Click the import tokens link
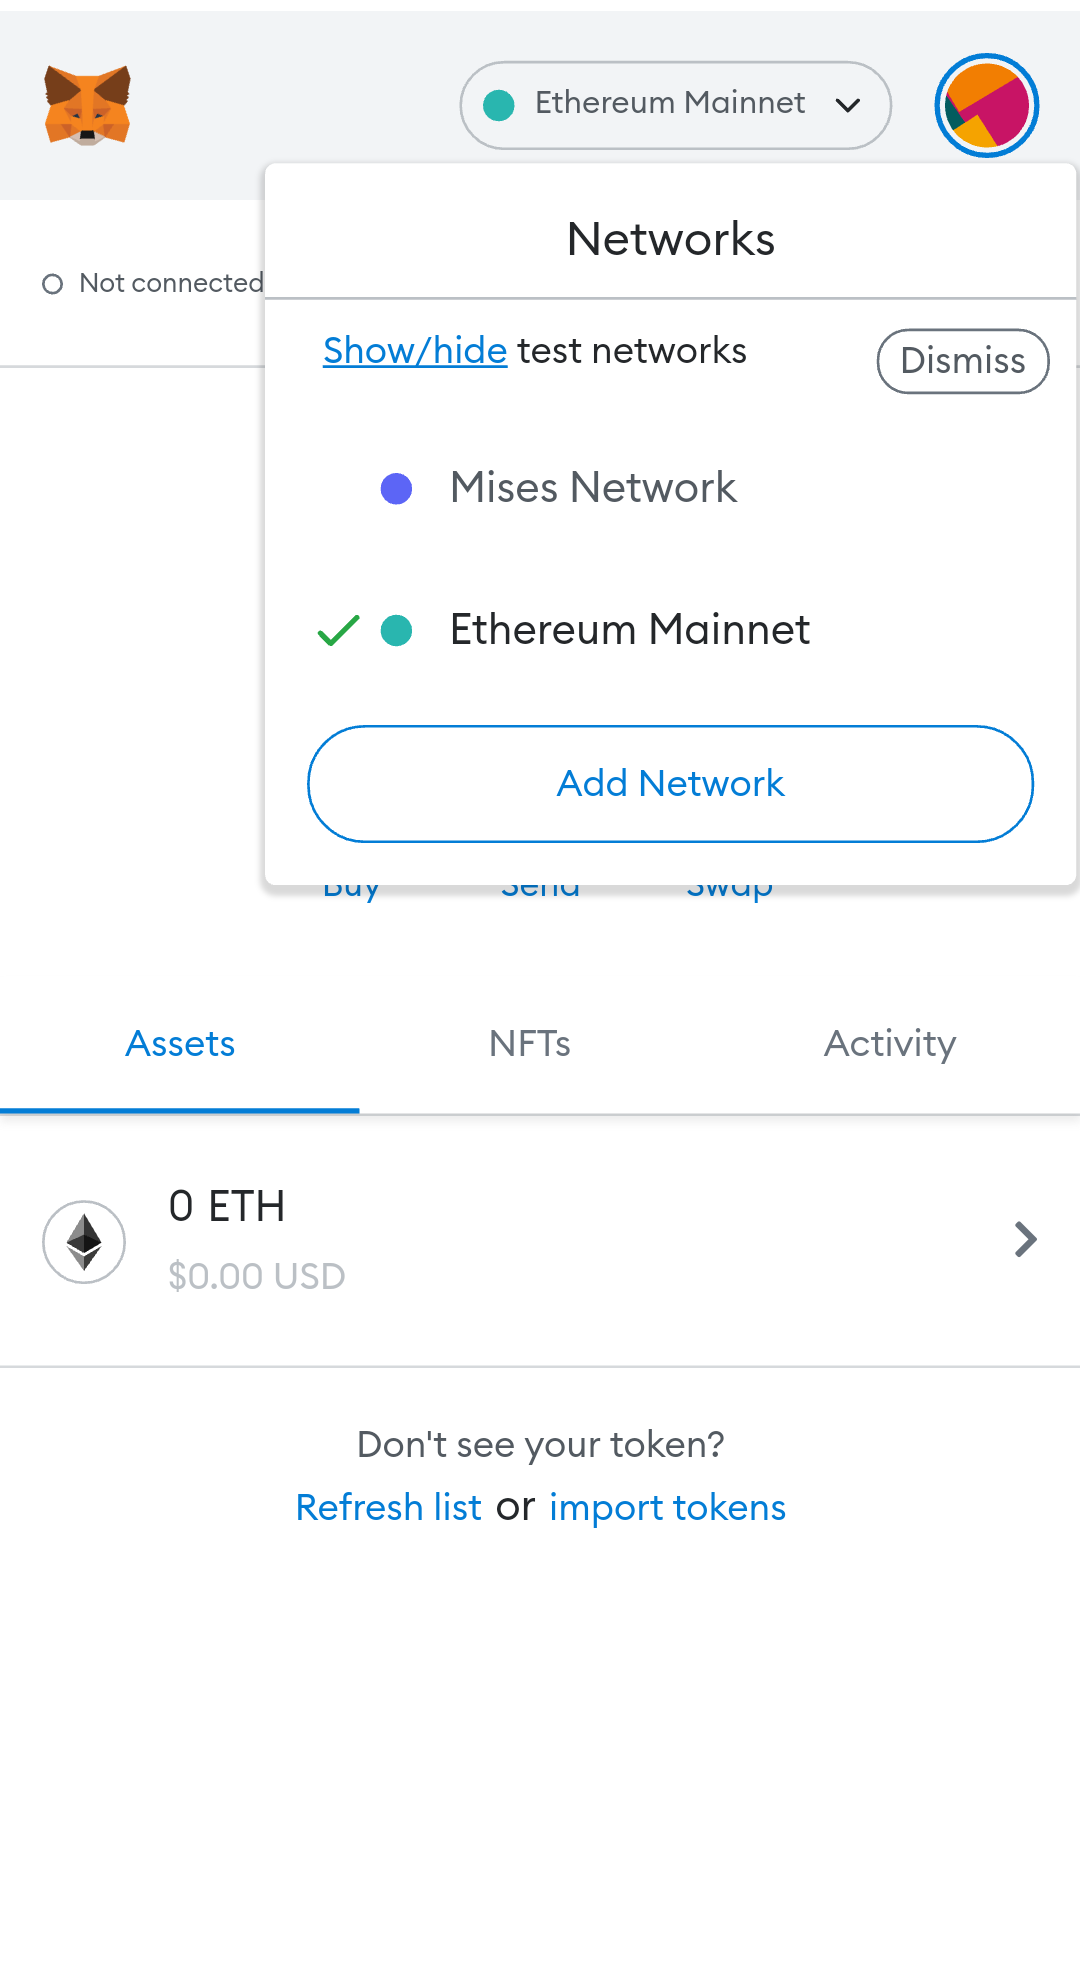 click(667, 1508)
